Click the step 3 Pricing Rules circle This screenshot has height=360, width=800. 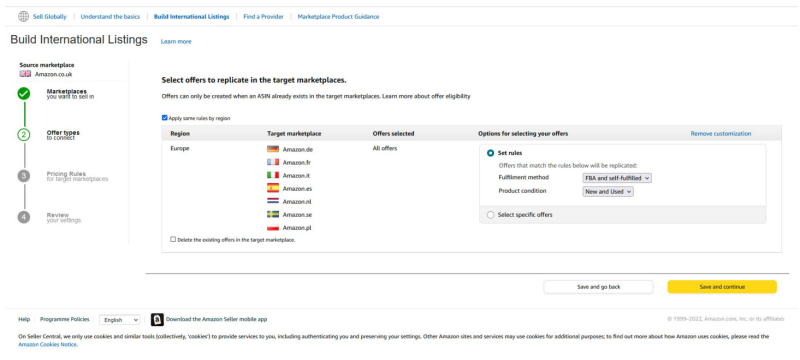[24, 176]
